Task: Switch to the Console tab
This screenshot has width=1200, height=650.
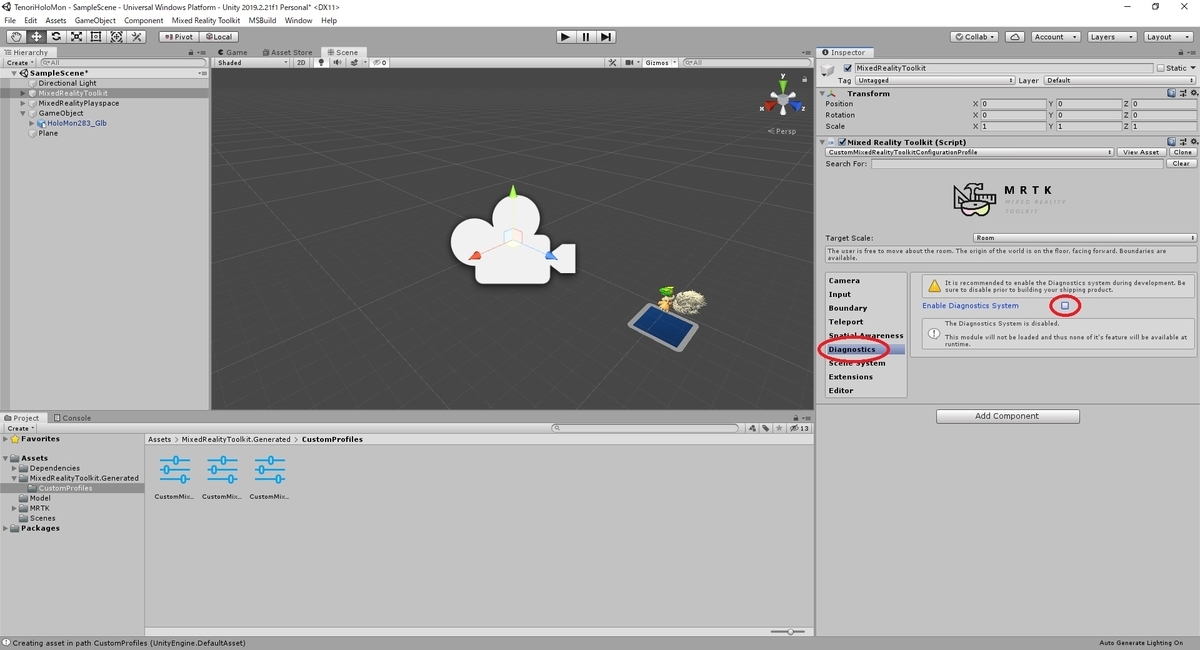Action: (72, 418)
